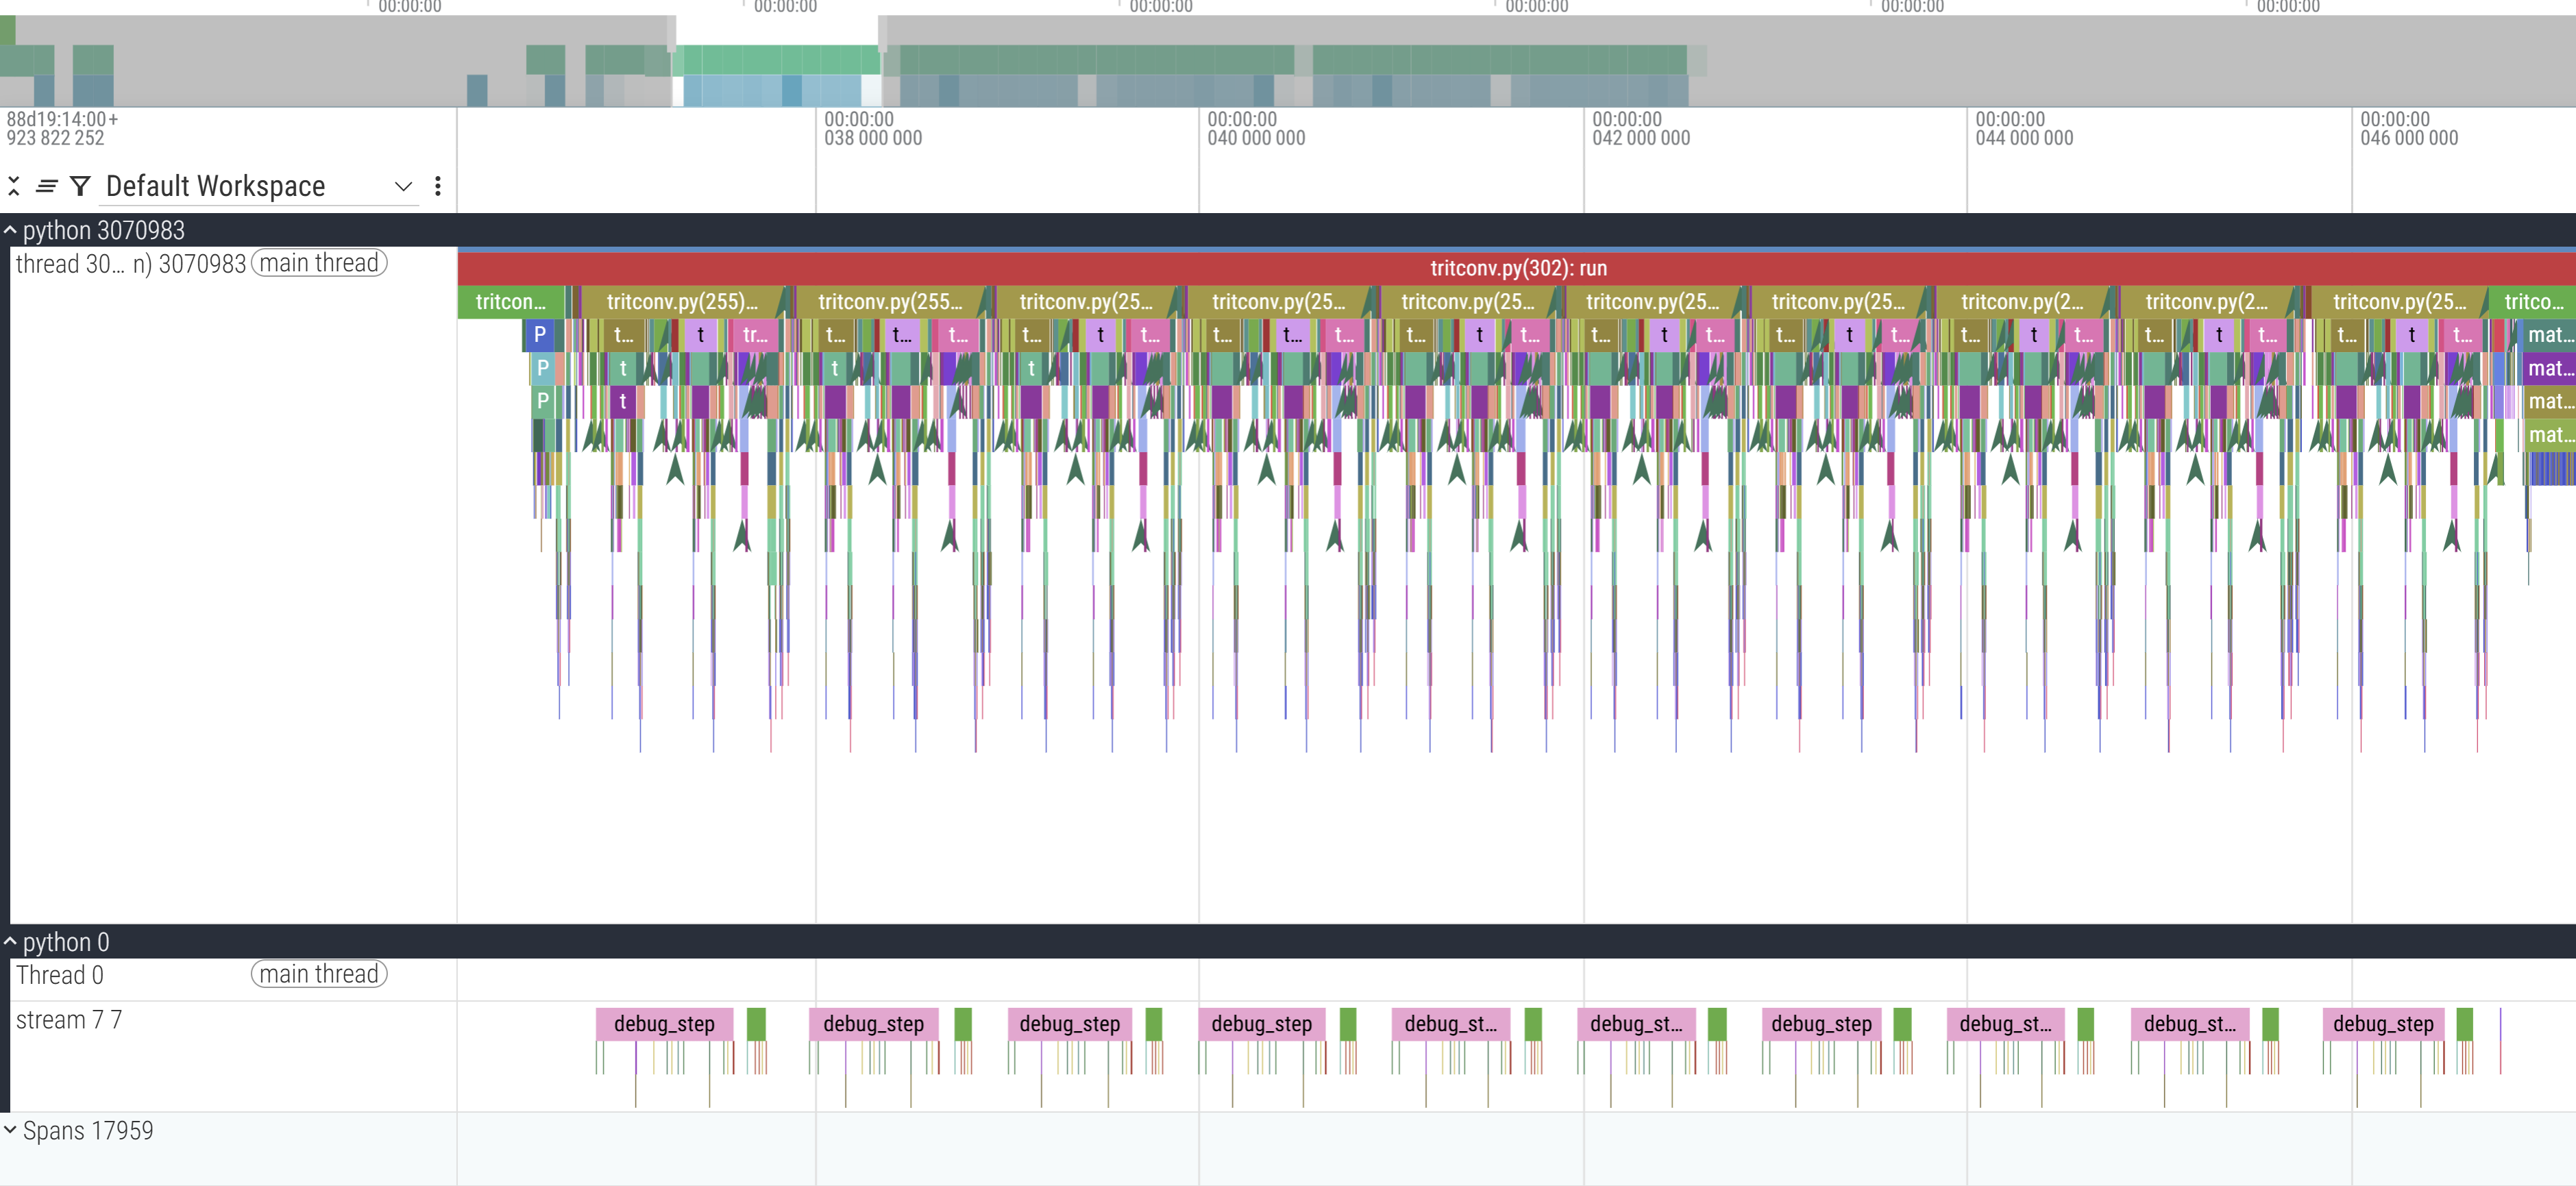Click main thread chip on Thread 0

point(319,974)
